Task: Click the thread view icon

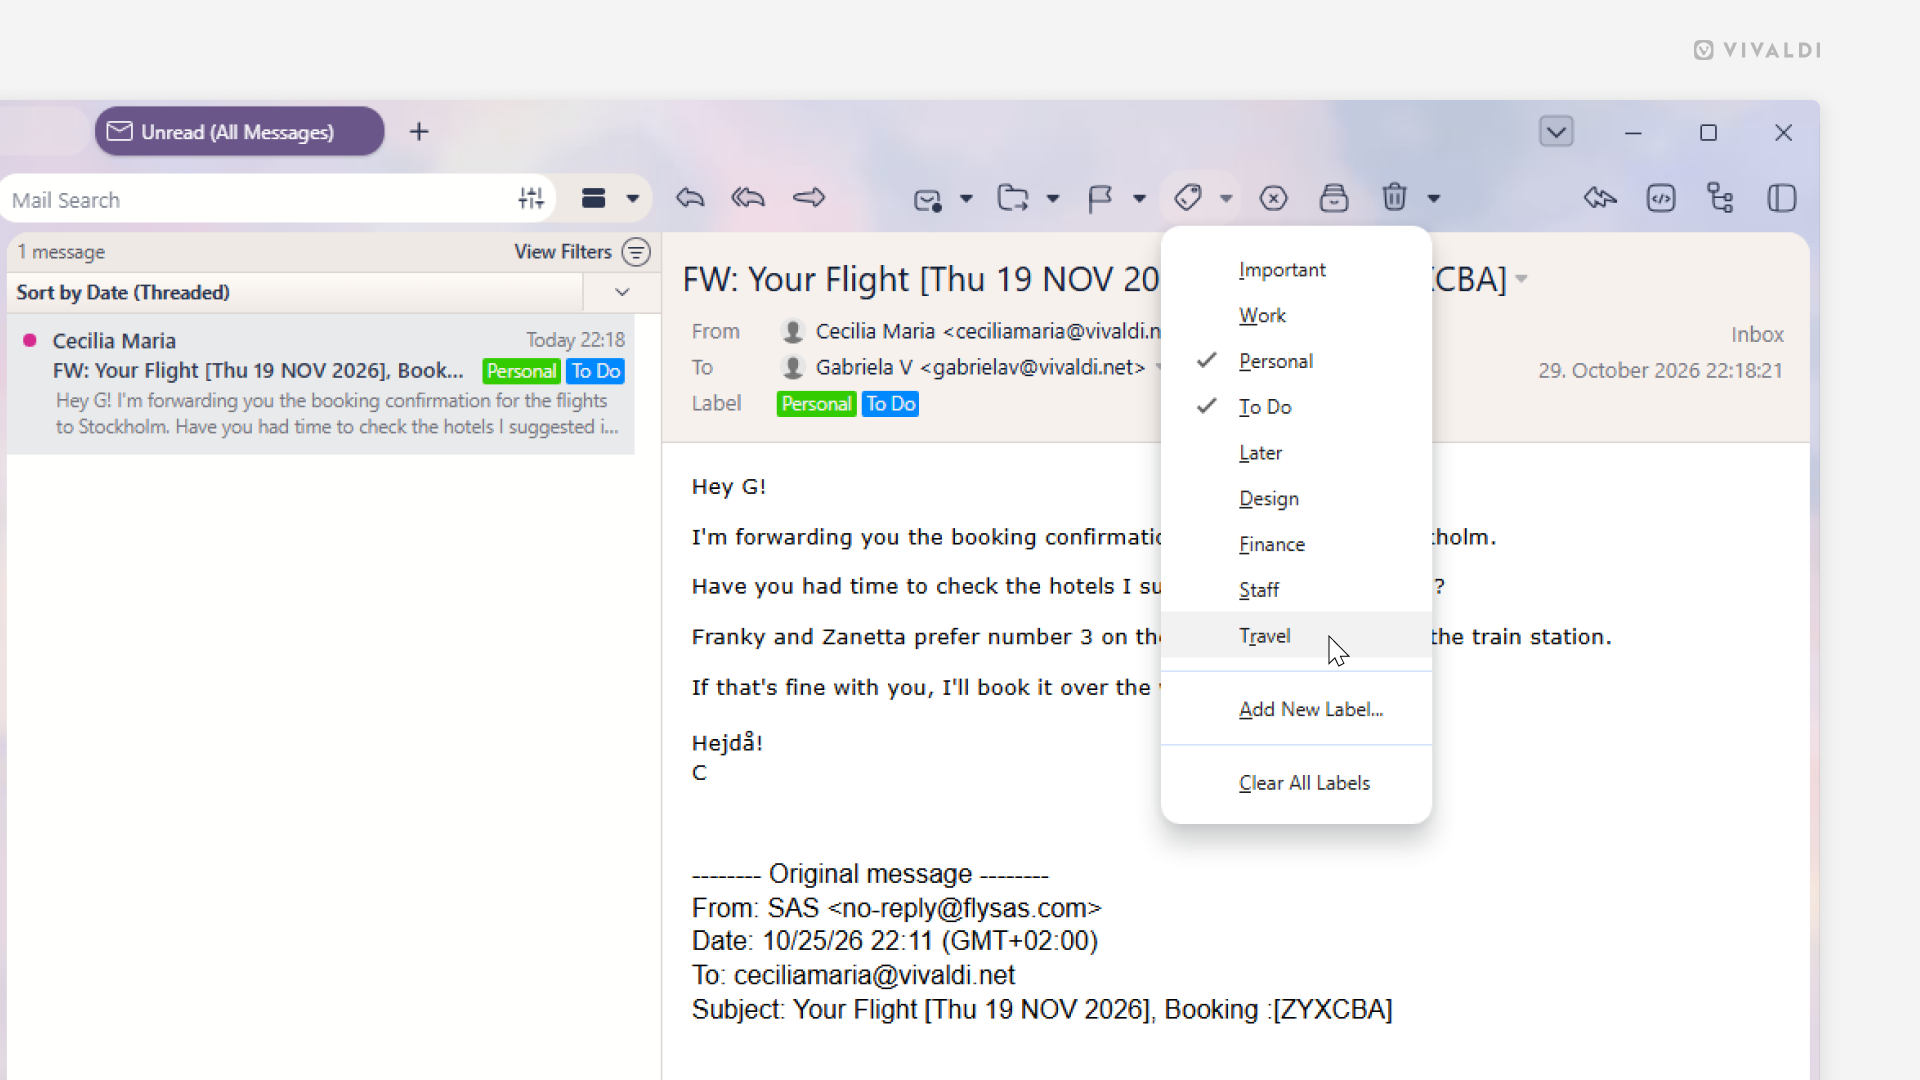Action: 1720,198
